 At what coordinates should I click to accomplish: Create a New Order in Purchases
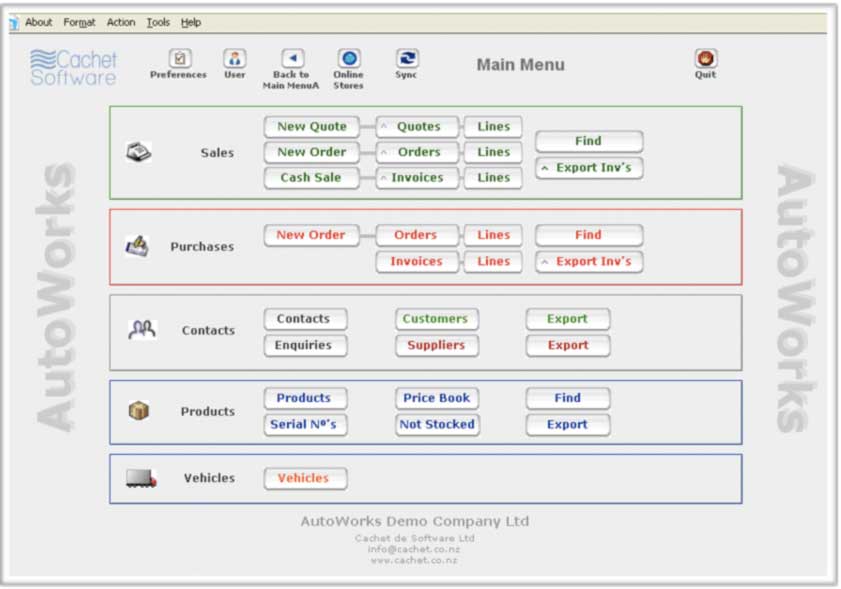(312, 235)
